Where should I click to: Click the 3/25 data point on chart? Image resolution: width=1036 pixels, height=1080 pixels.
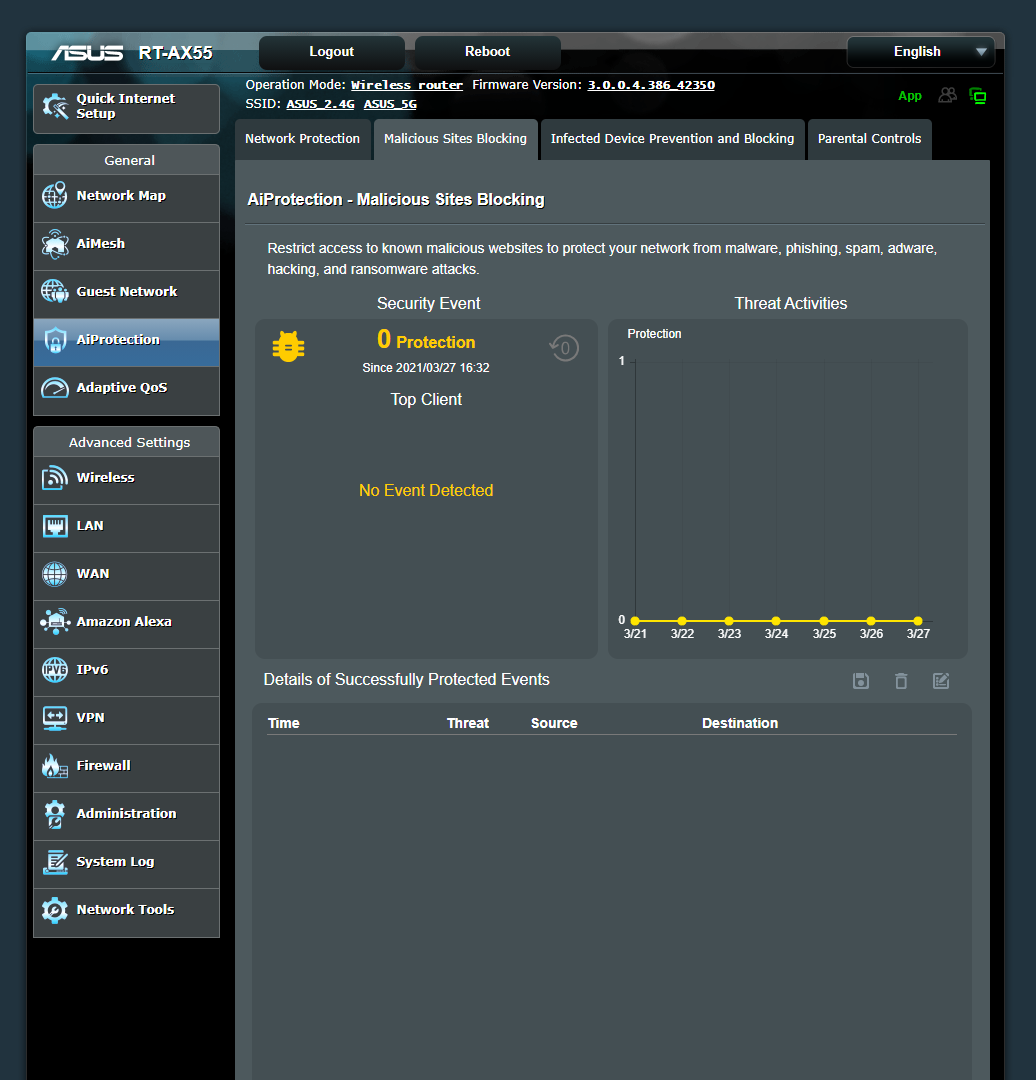tap(824, 621)
